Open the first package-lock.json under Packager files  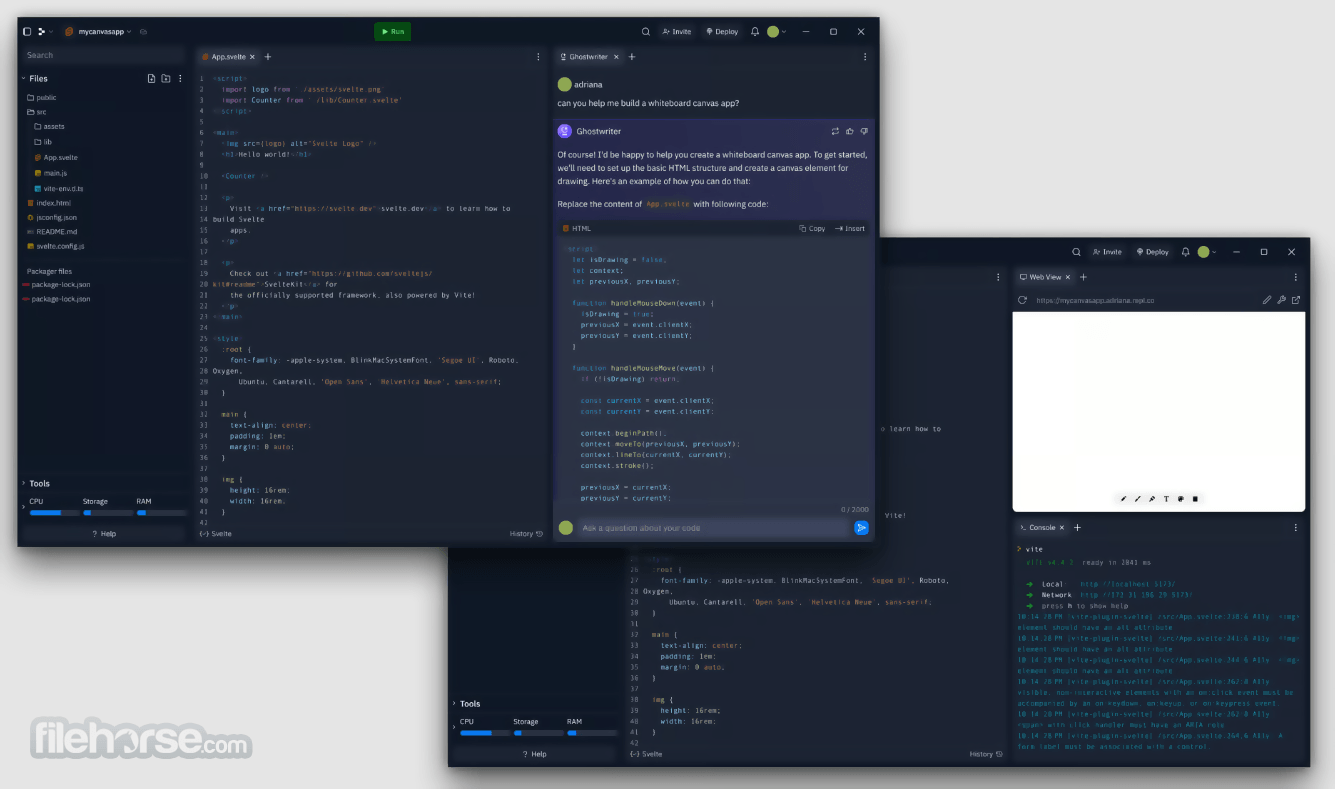57,285
